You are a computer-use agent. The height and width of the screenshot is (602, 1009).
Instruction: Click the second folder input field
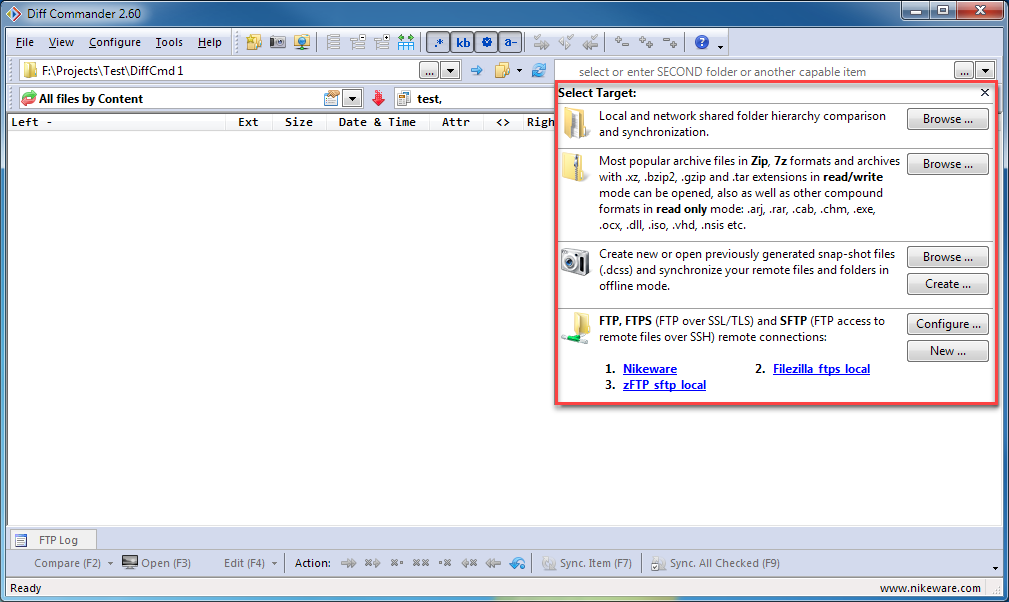[x=750, y=71]
